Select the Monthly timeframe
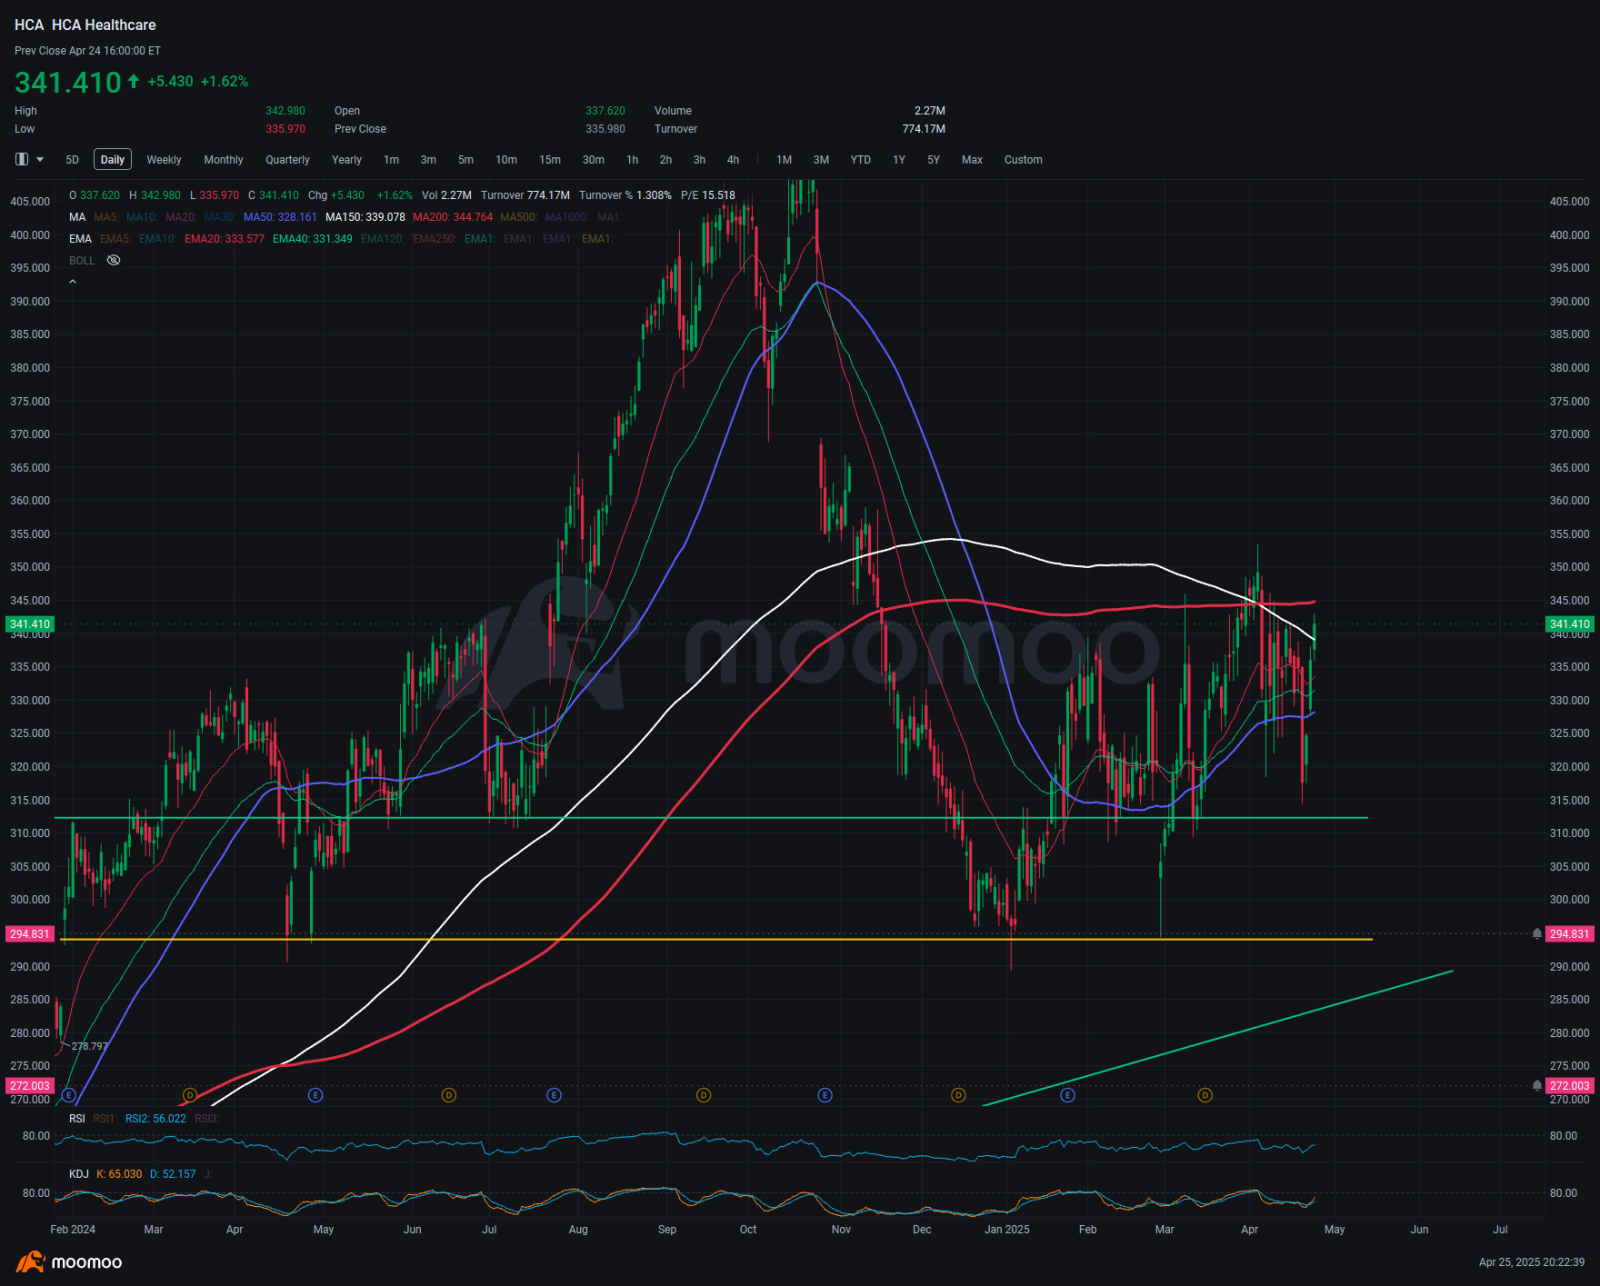 click(223, 160)
